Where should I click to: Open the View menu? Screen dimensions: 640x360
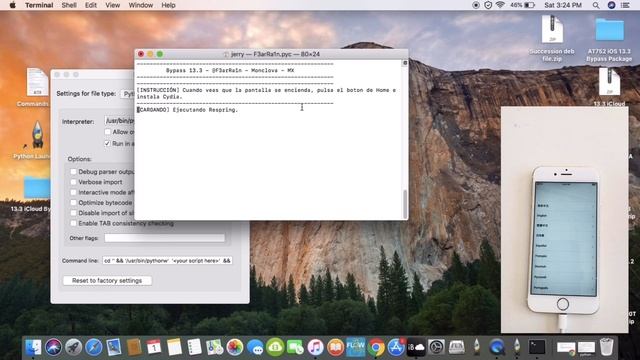[112, 5]
